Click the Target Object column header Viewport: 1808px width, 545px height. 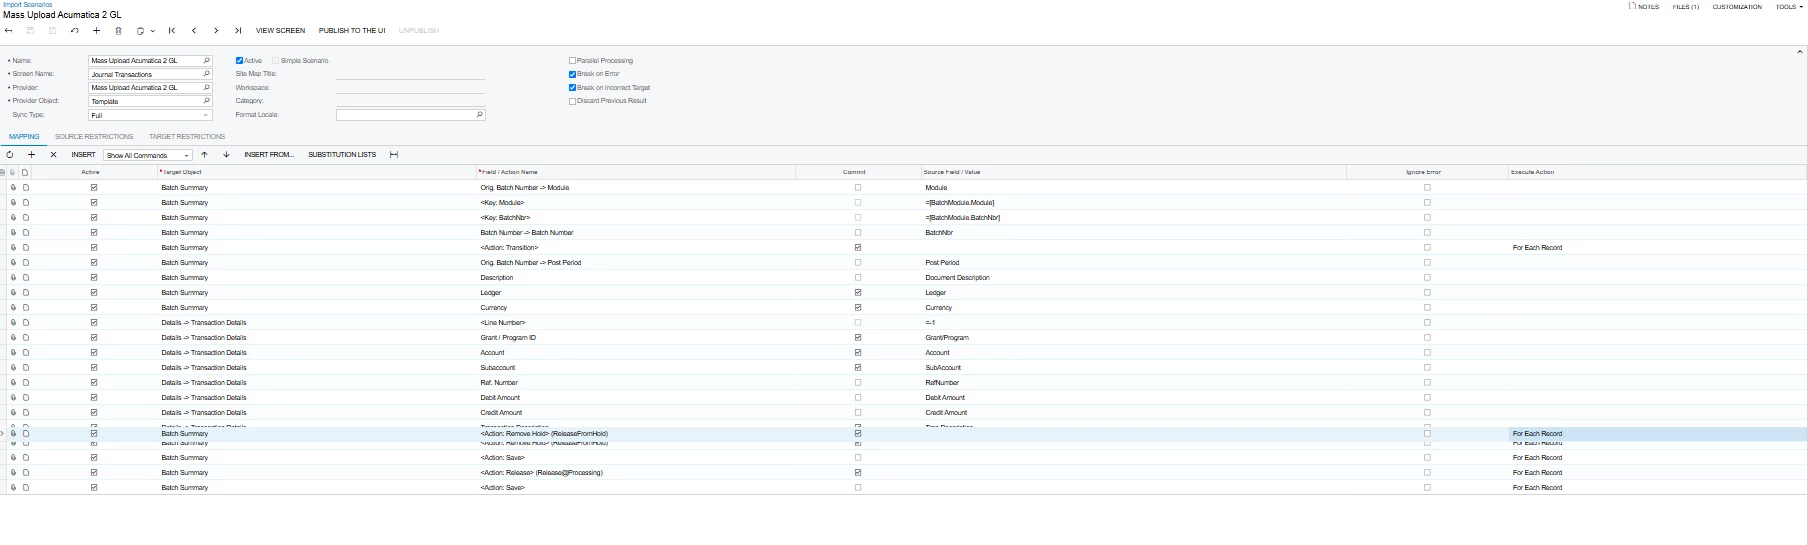pyautogui.click(x=183, y=172)
